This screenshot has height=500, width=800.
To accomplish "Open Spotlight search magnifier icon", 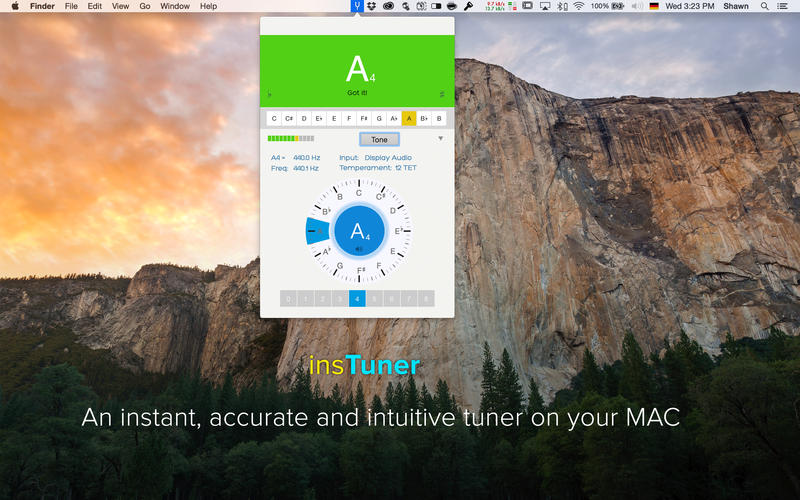I will [764, 6].
